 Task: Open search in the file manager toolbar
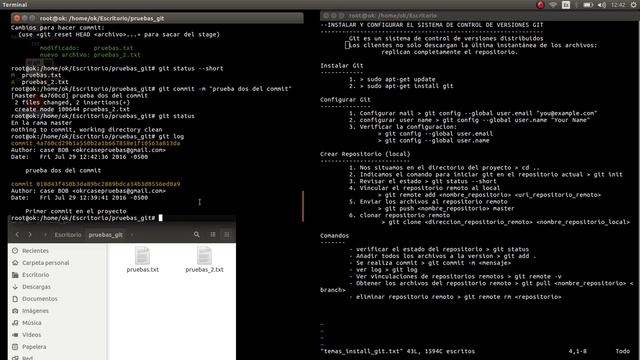[x=197, y=235]
